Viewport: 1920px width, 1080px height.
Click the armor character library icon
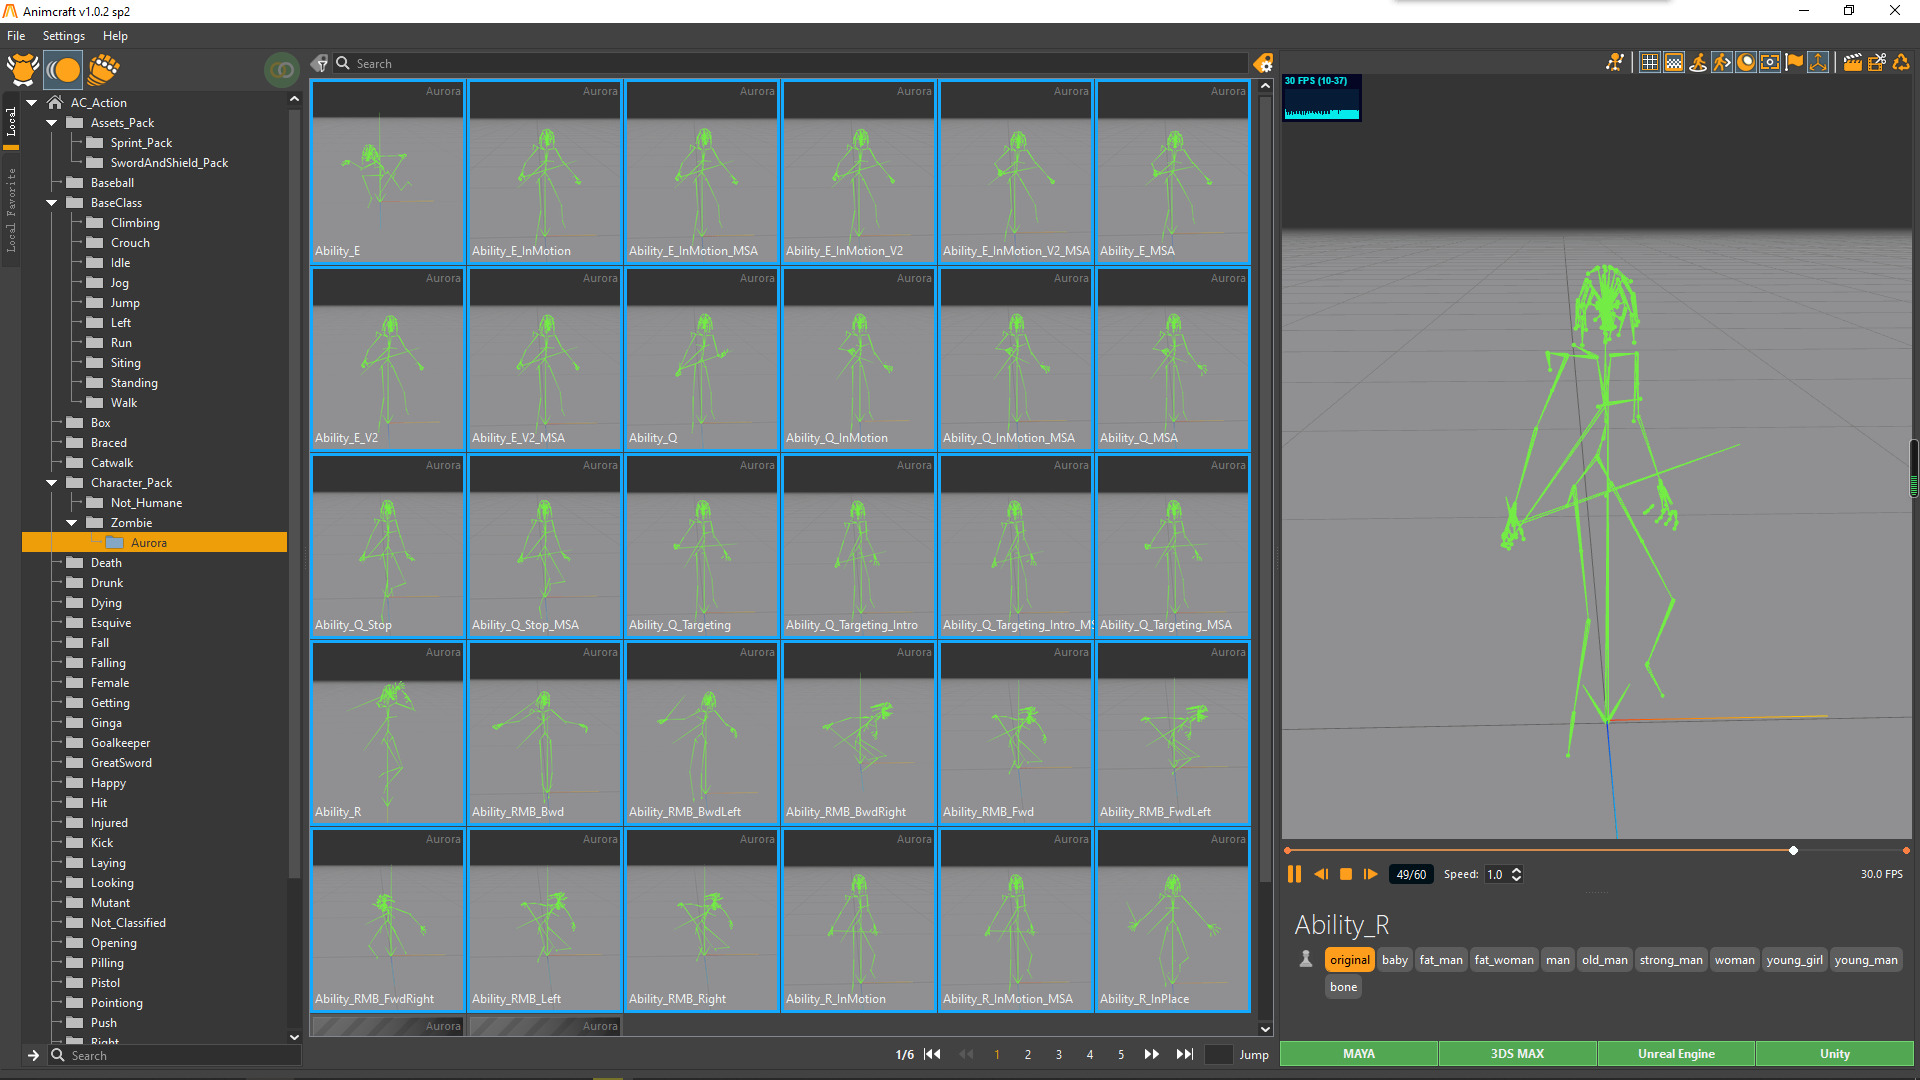(x=22, y=69)
